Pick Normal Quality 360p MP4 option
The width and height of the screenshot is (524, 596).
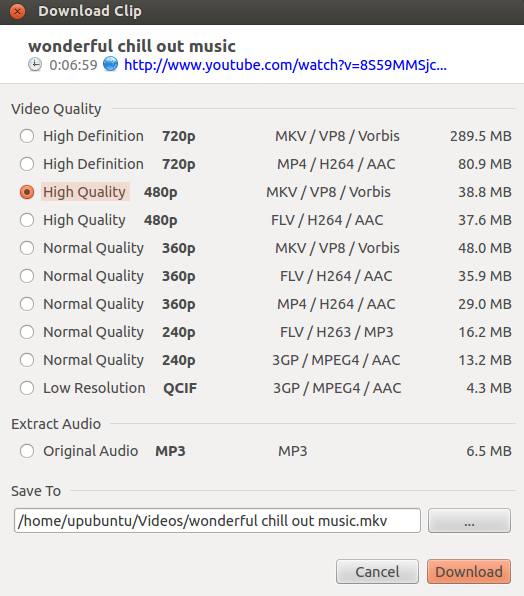click(x=27, y=304)
